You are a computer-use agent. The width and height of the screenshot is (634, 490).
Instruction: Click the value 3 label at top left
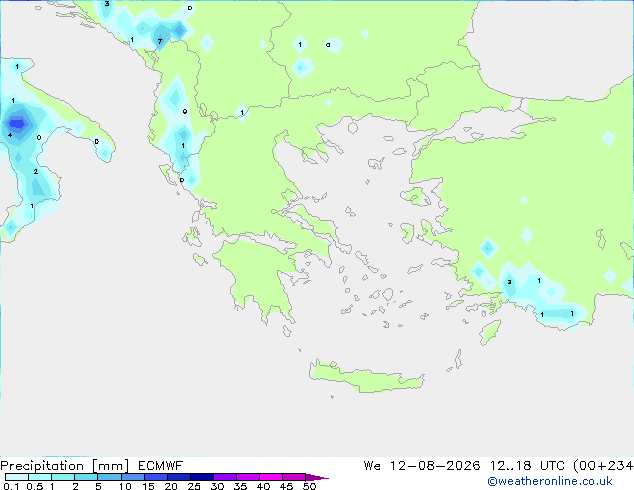tap(107, 4)
